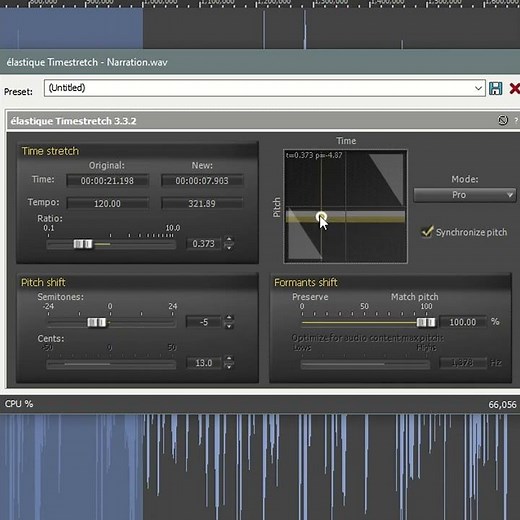
Task: Save preset using the floppy disk icon
Action: tap(495, 88)
